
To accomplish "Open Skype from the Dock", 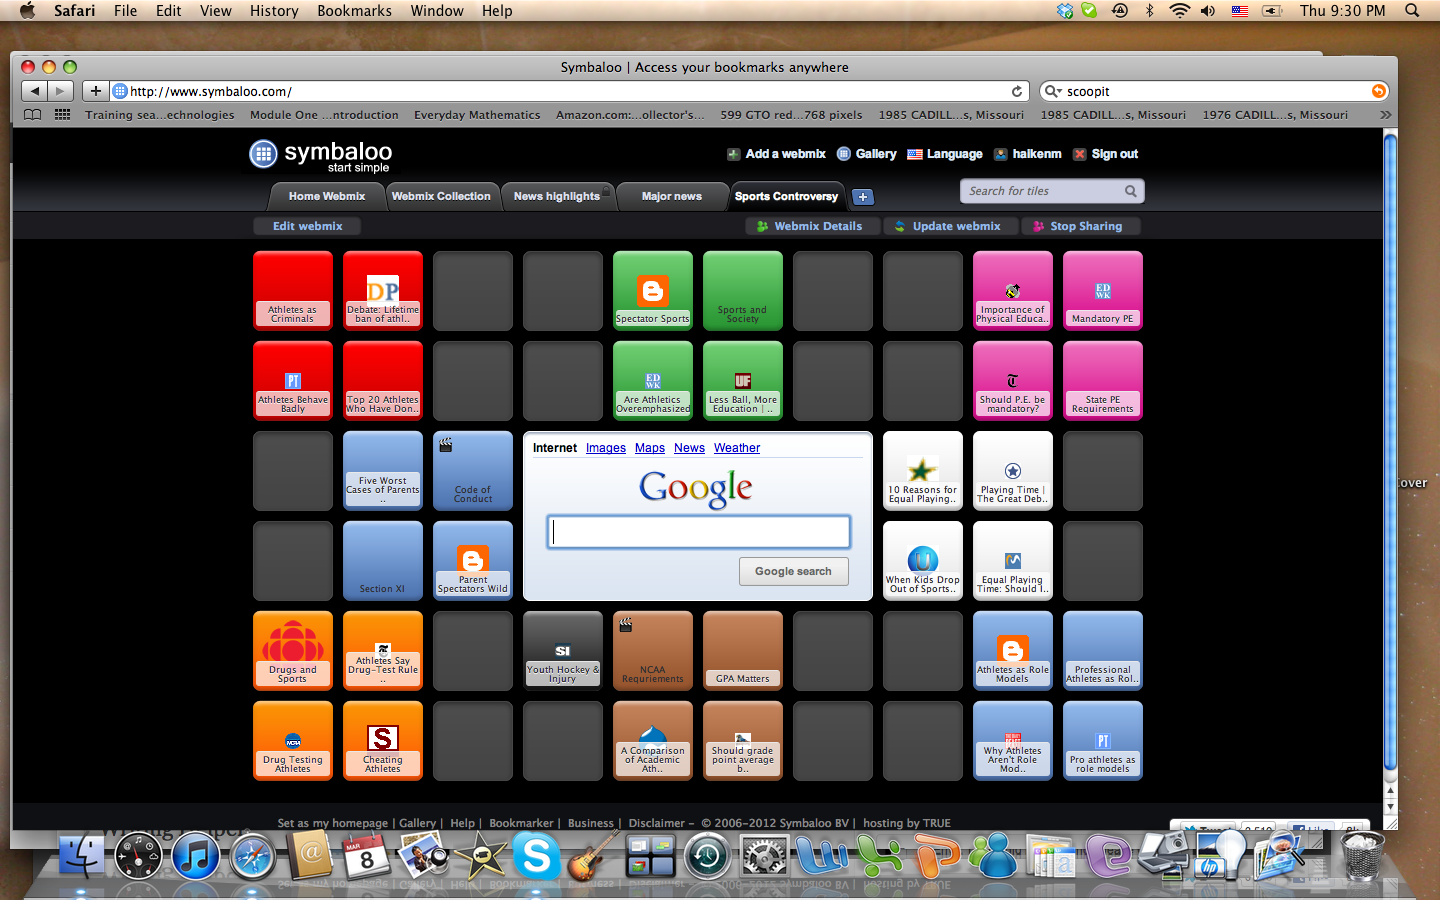I will 537,856.
